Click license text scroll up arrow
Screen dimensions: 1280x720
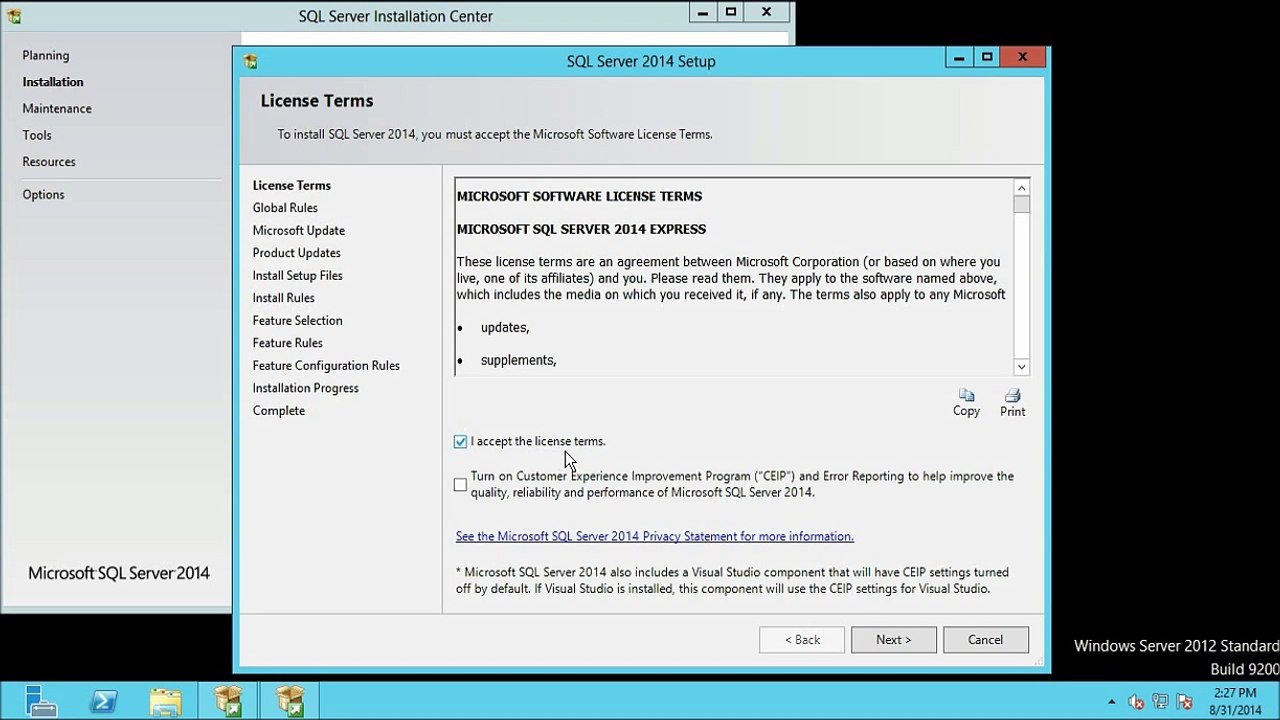pyautogui.click(x=1021, y=188)
